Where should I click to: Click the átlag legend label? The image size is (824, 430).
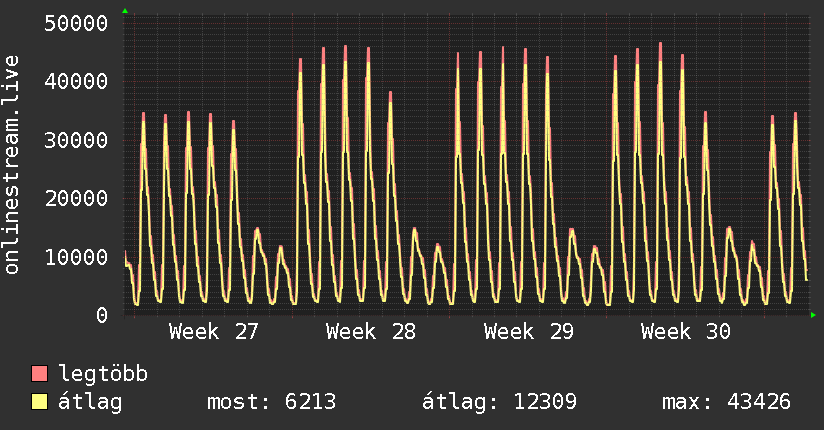[x=90, y=402]
